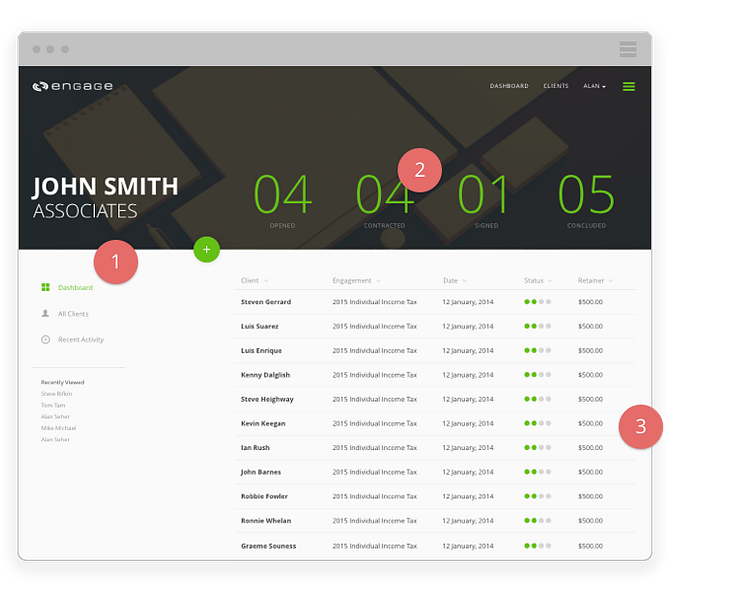Click the green plus add button
Image resolution: width=741 pixels, height=600 pixels.
click(x=207, y=249)
